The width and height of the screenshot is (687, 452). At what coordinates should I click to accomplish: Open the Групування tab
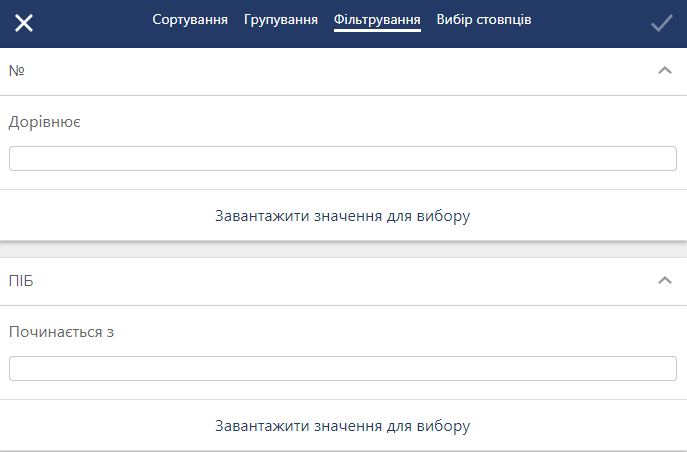pyautogui.click(x=281, y=20)
